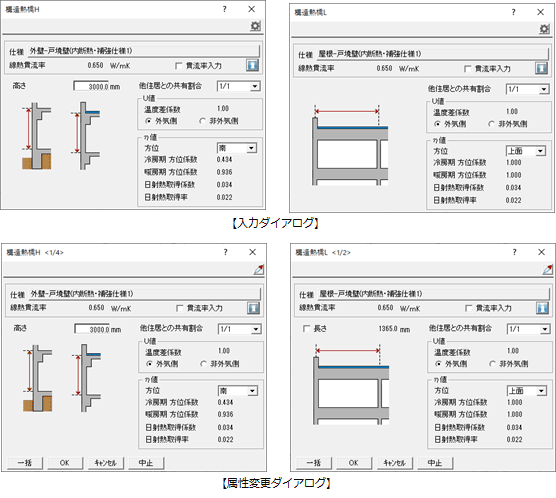Screen dimensions: 556x498
Task: Enable the 貫流率入力 checkbox in the 構造熱橋H input dialog
Action: coord(179,66)
